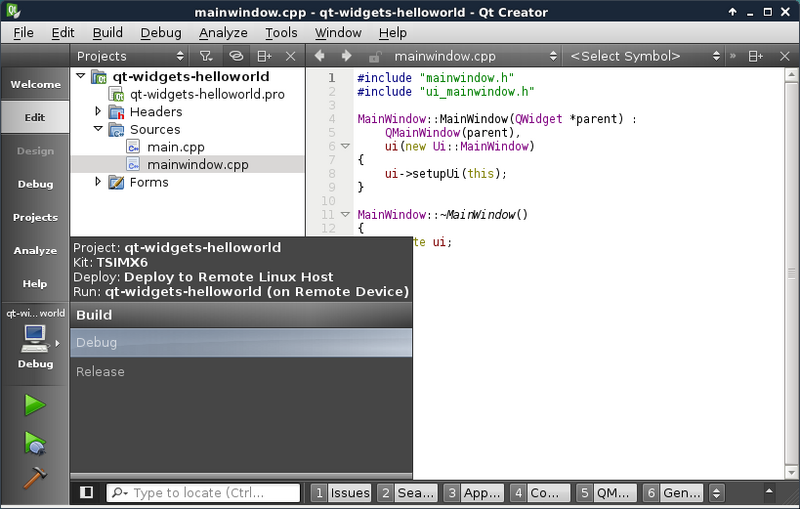Click the editor vertical scrollbar track
Screen dimensions: 800x509
coord(791,274)
